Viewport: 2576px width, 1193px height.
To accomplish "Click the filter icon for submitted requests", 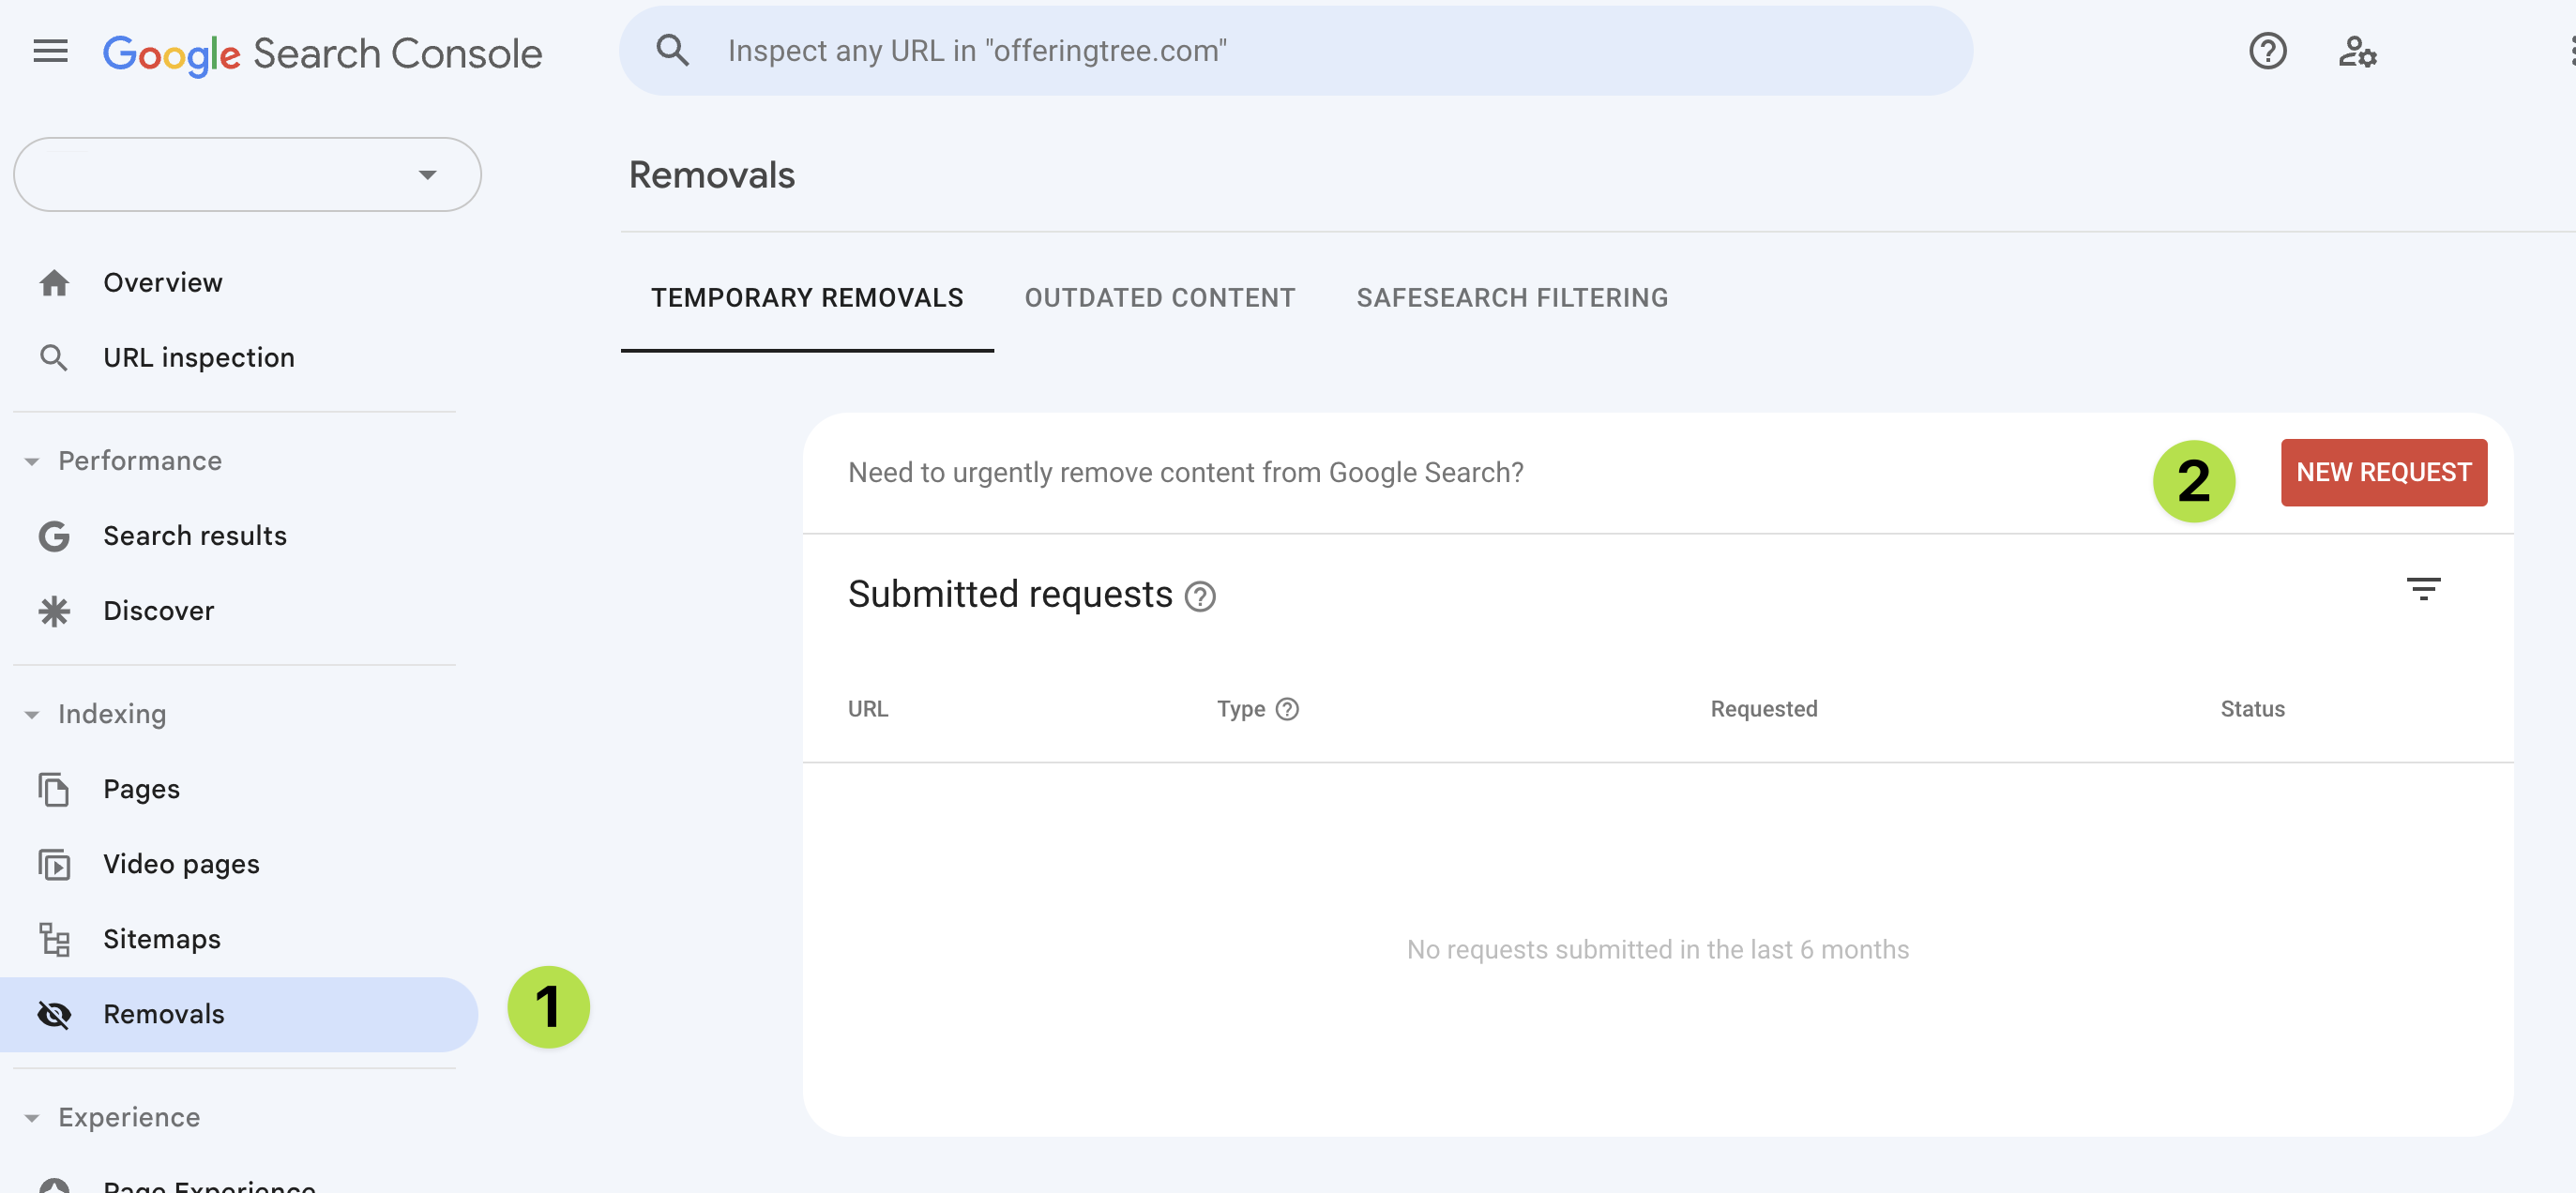I will 2423,588.
